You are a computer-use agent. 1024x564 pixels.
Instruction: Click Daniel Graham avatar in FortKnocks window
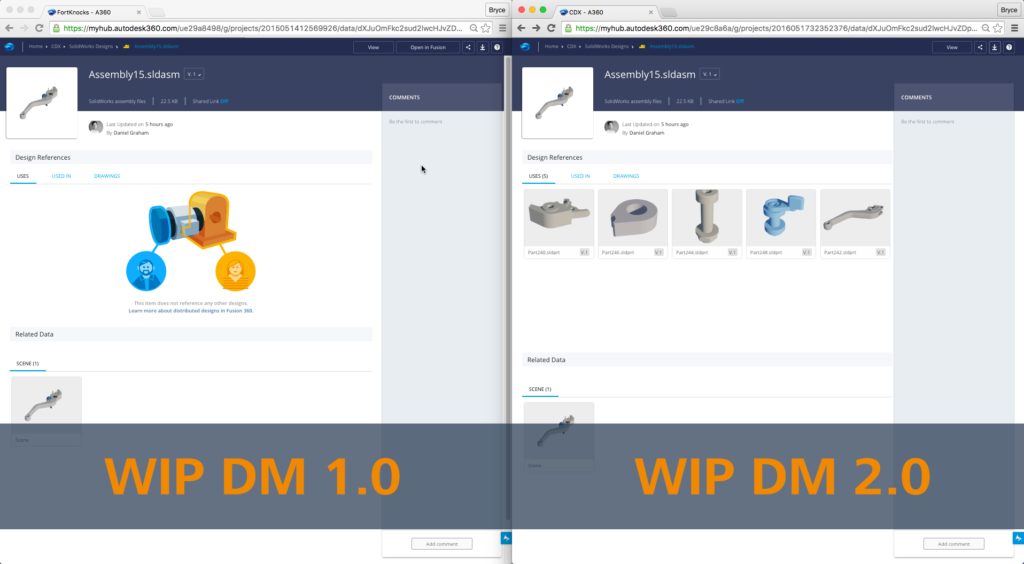pos(96,127)
